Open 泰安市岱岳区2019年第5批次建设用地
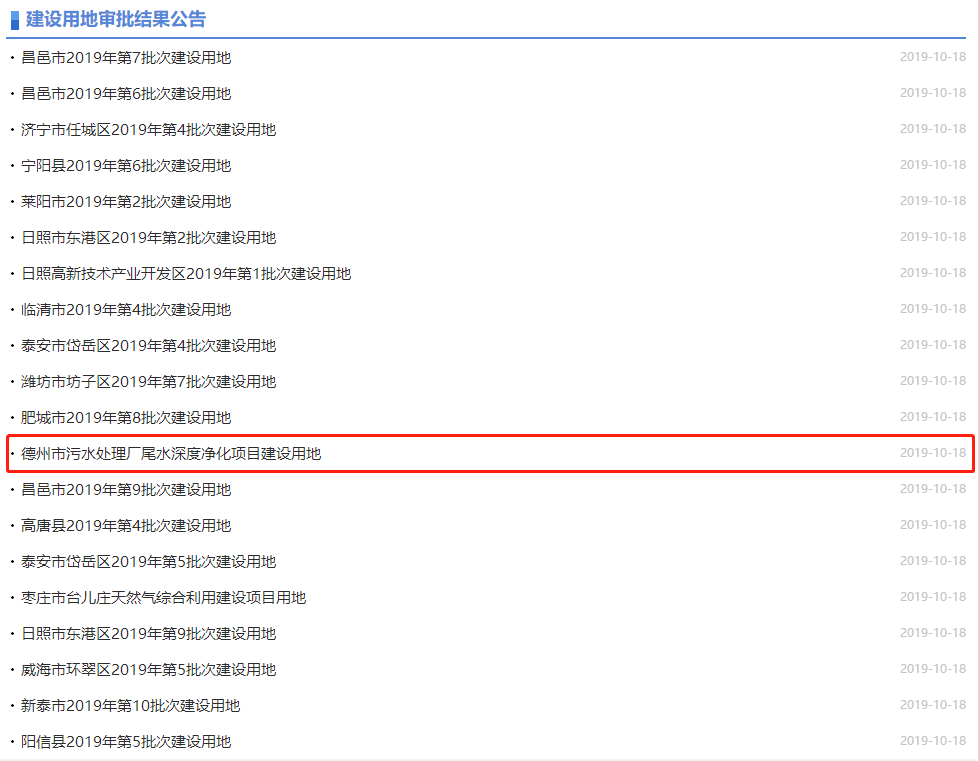 pyautogui.click(x=149, y=561)
